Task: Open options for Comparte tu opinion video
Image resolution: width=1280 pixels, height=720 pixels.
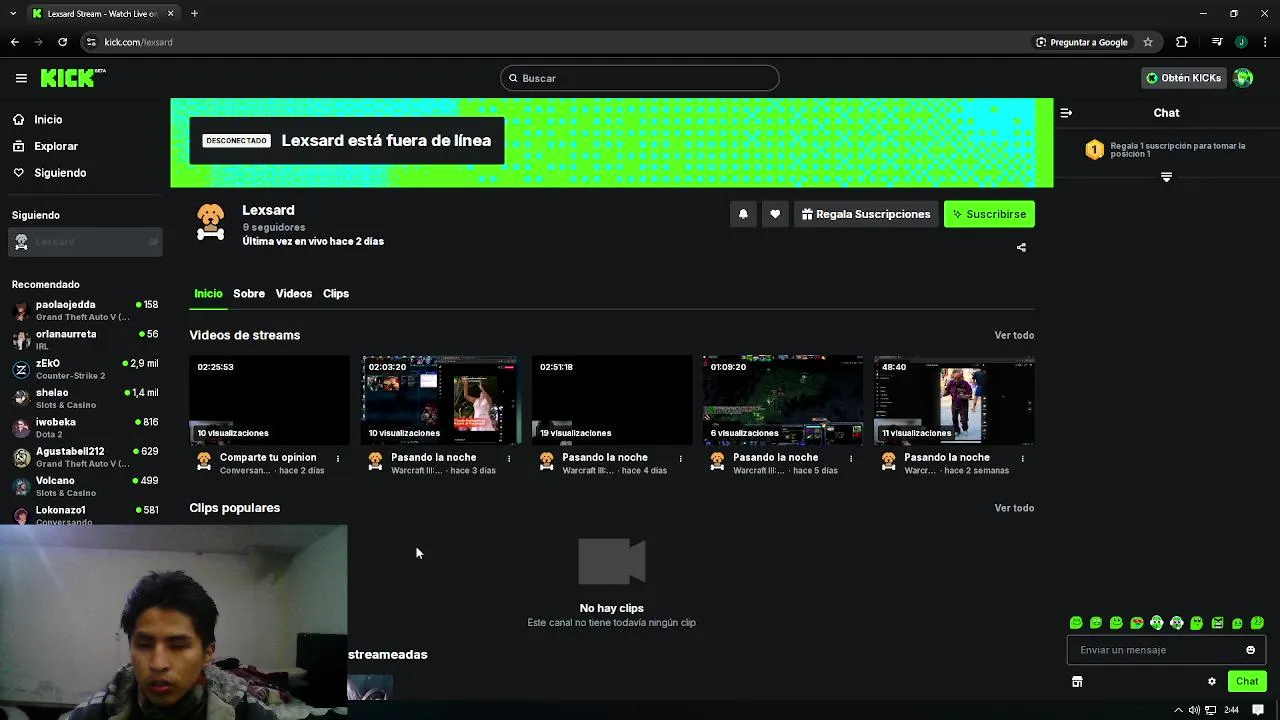Action: click(338, 458)
